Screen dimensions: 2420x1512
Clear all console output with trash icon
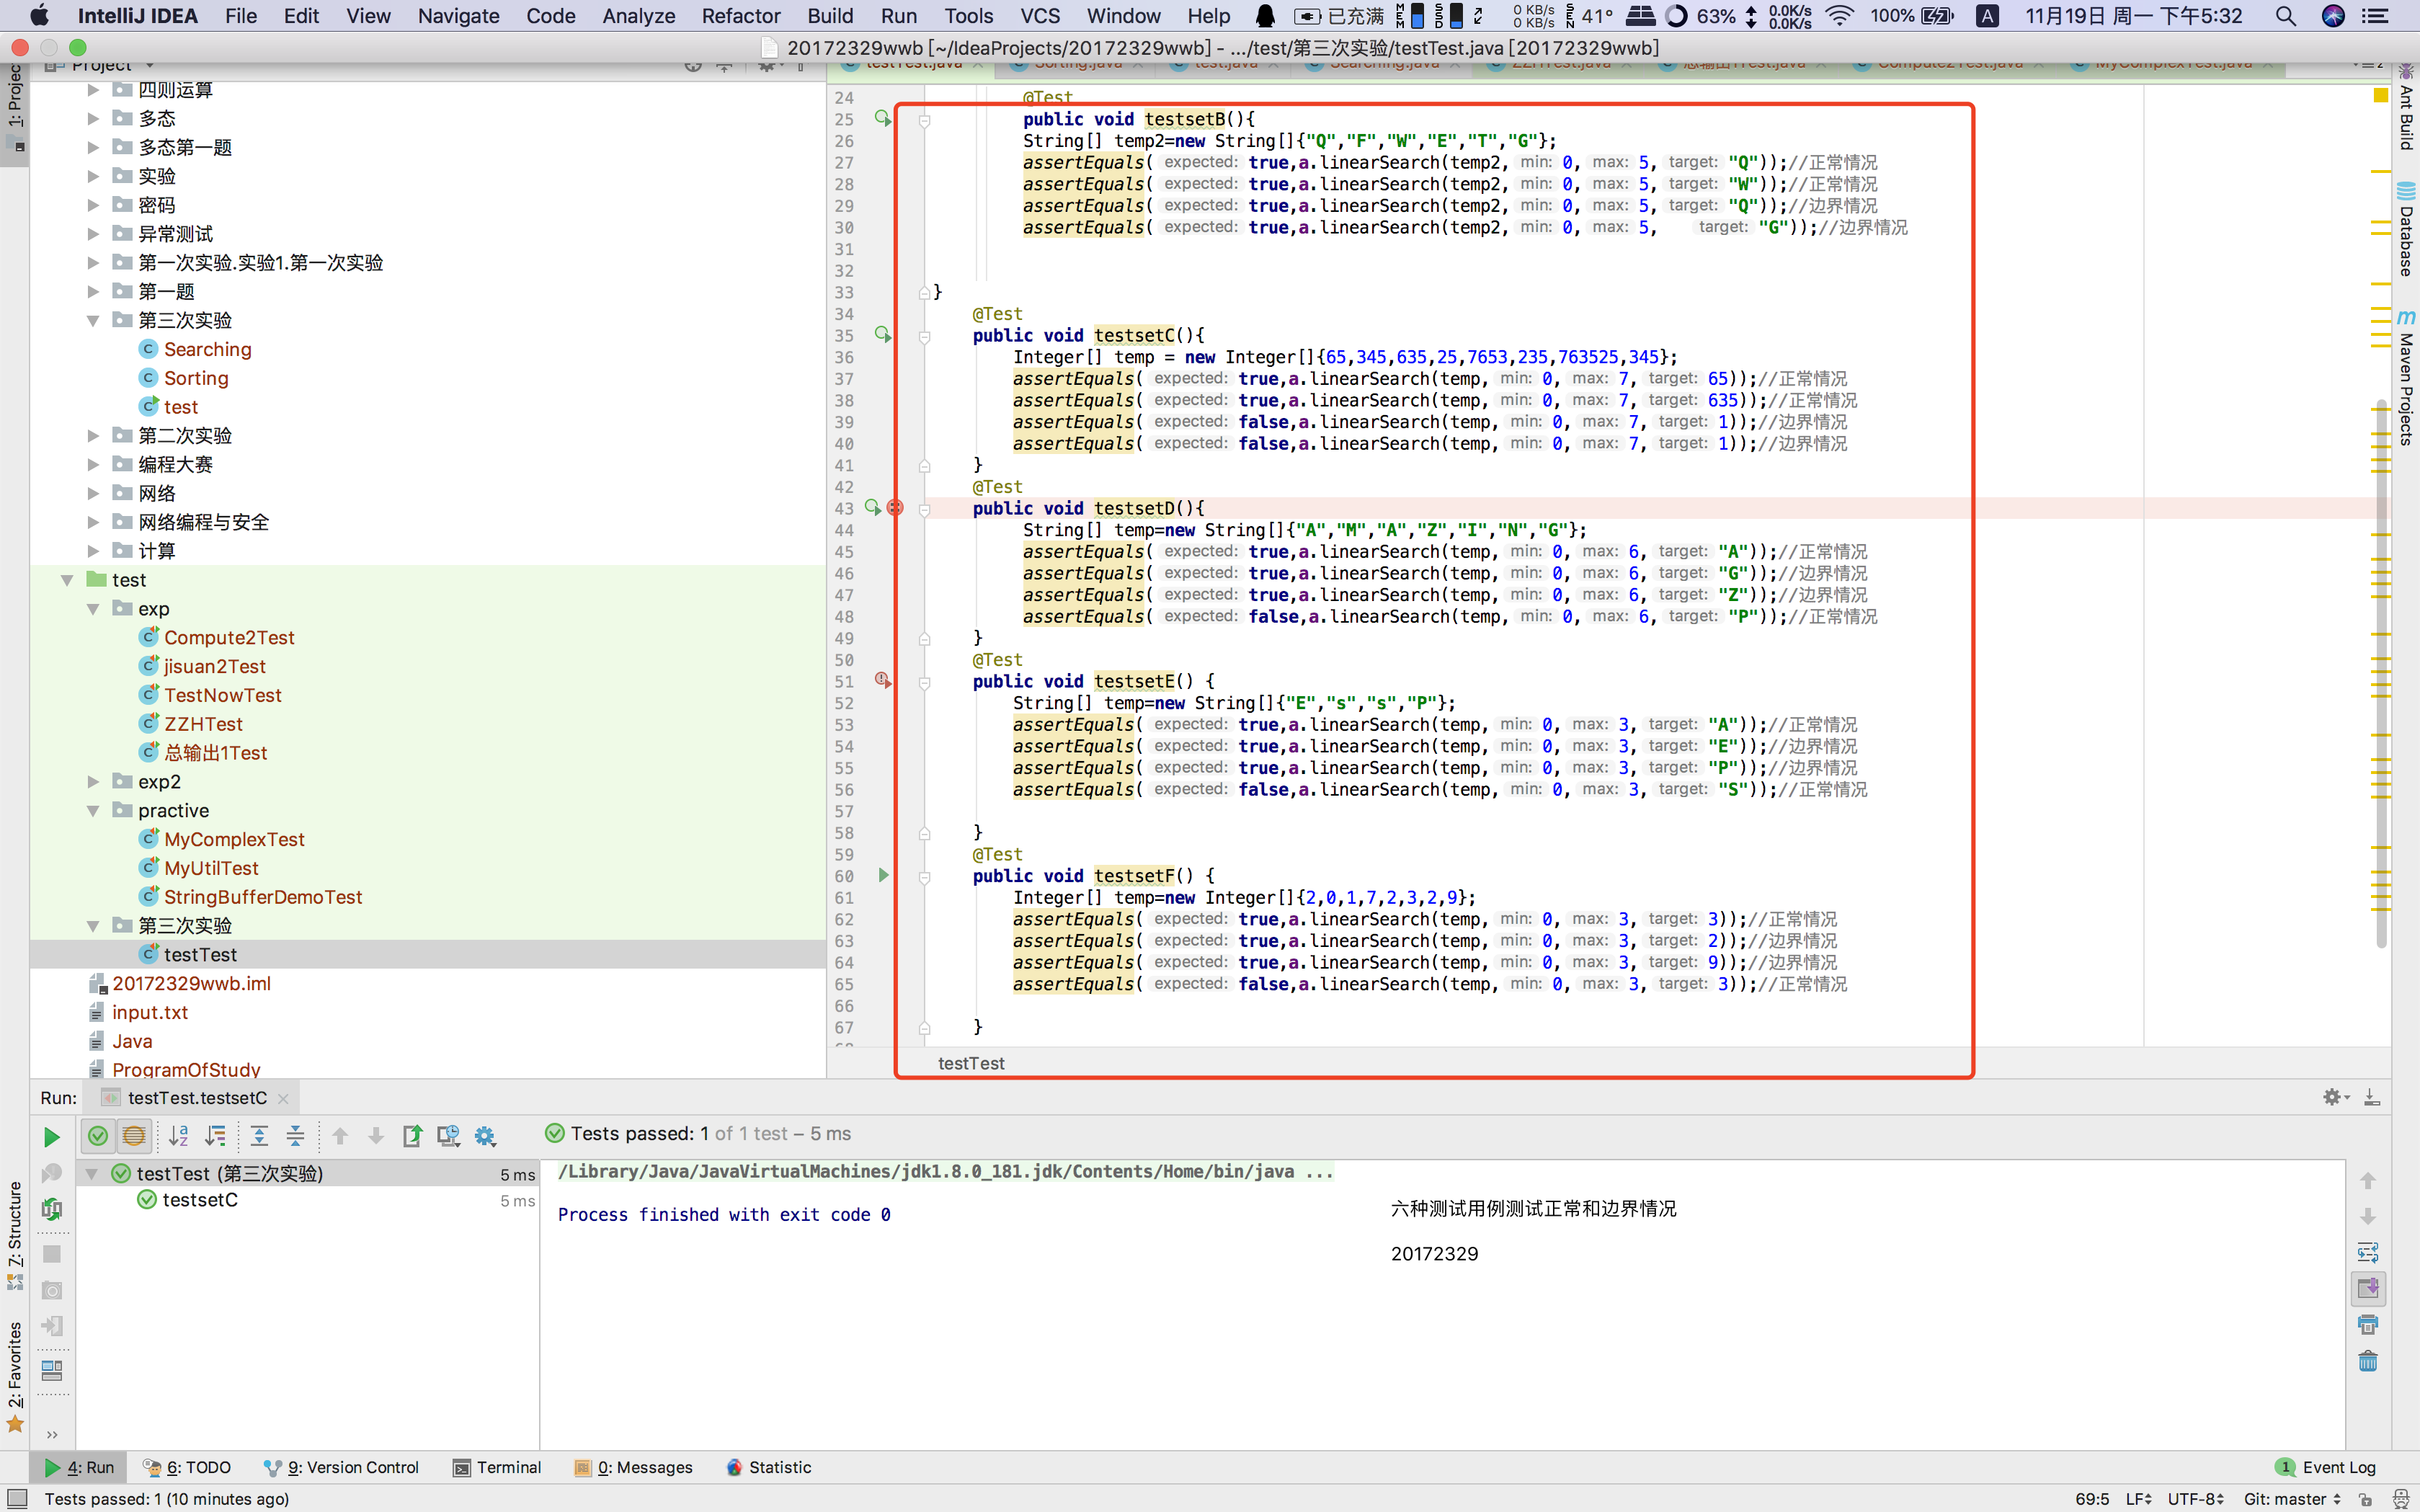point(2368,1361)
